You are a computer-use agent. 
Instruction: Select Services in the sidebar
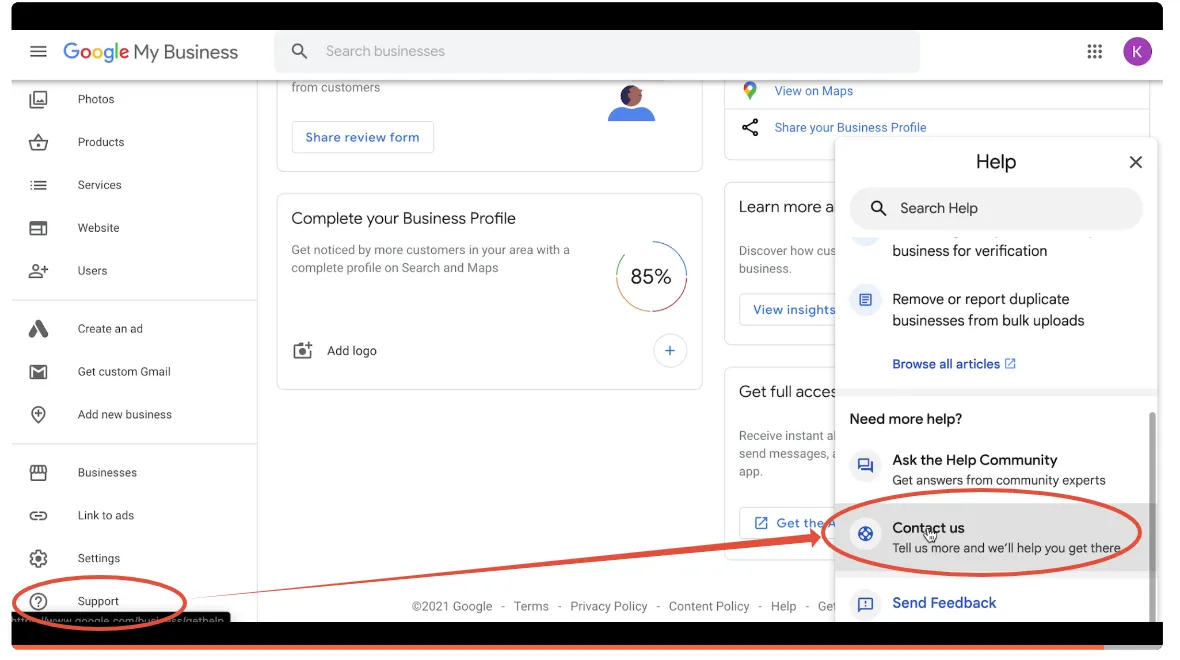(99, 185)
